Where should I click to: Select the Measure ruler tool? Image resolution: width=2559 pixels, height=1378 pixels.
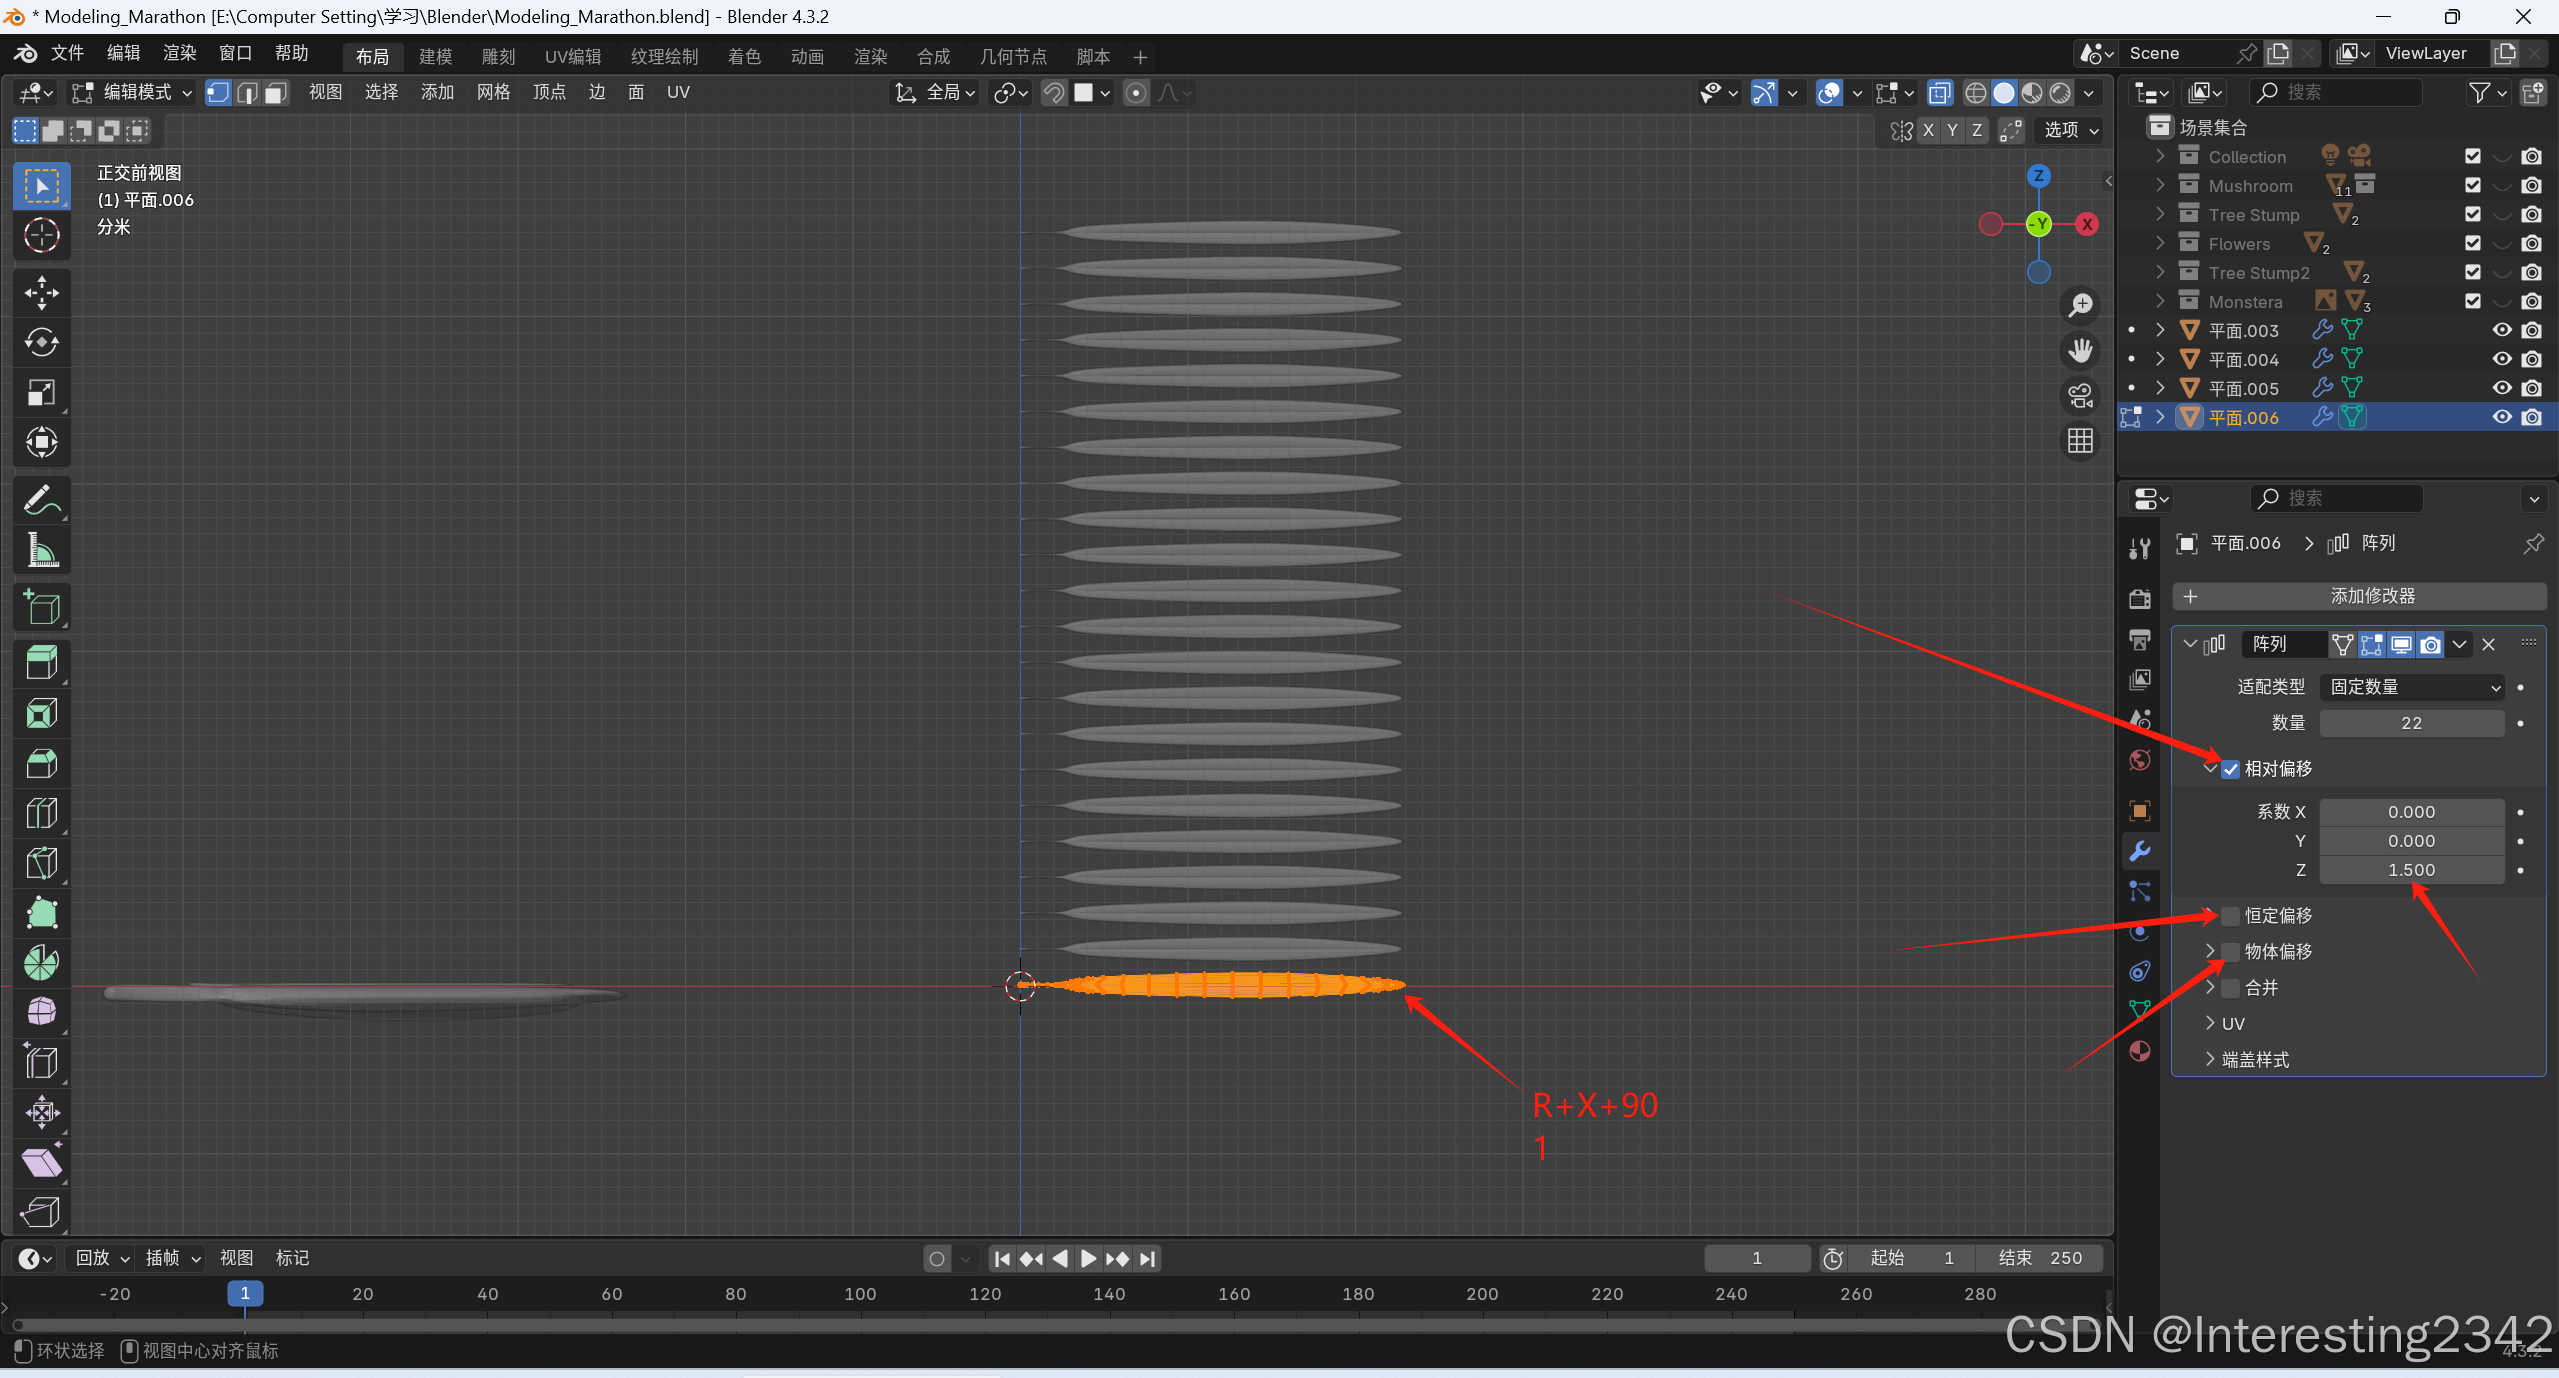(x=41, y=550)
